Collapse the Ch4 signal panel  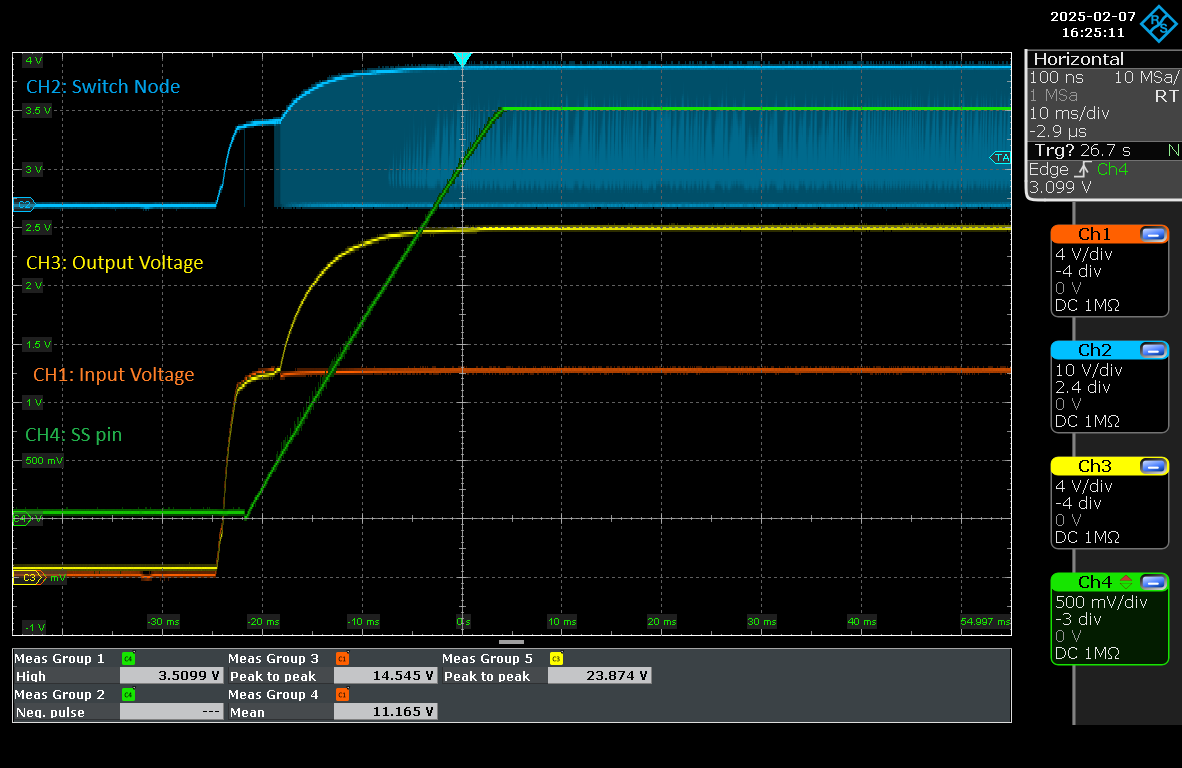pos(1153,582)
